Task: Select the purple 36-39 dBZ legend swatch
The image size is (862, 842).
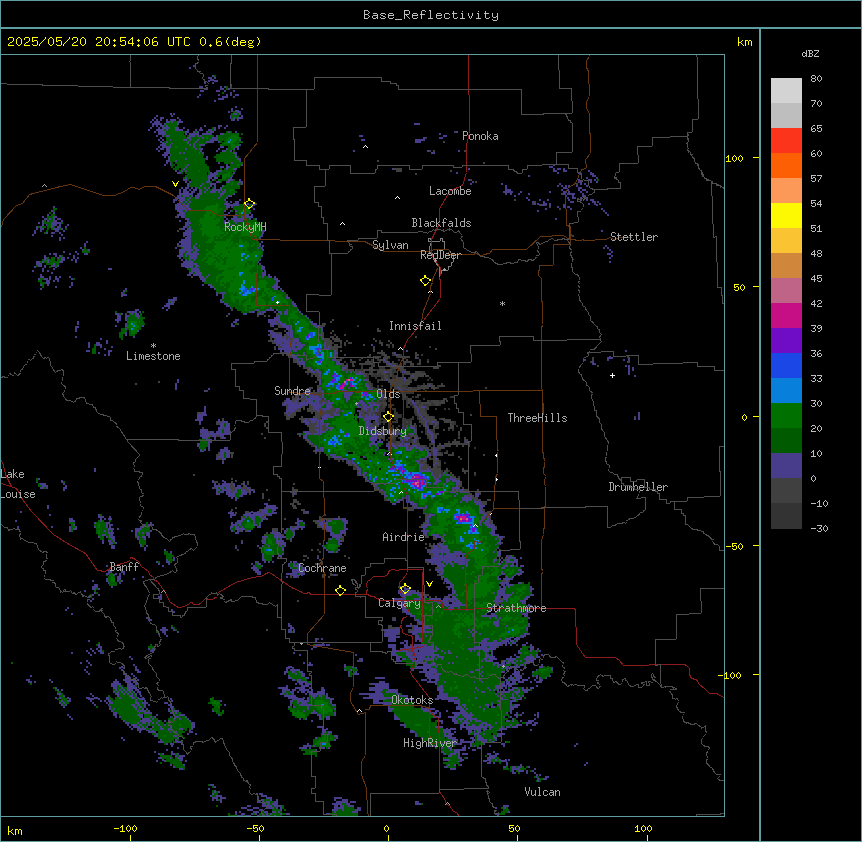Action: (786, 341)
